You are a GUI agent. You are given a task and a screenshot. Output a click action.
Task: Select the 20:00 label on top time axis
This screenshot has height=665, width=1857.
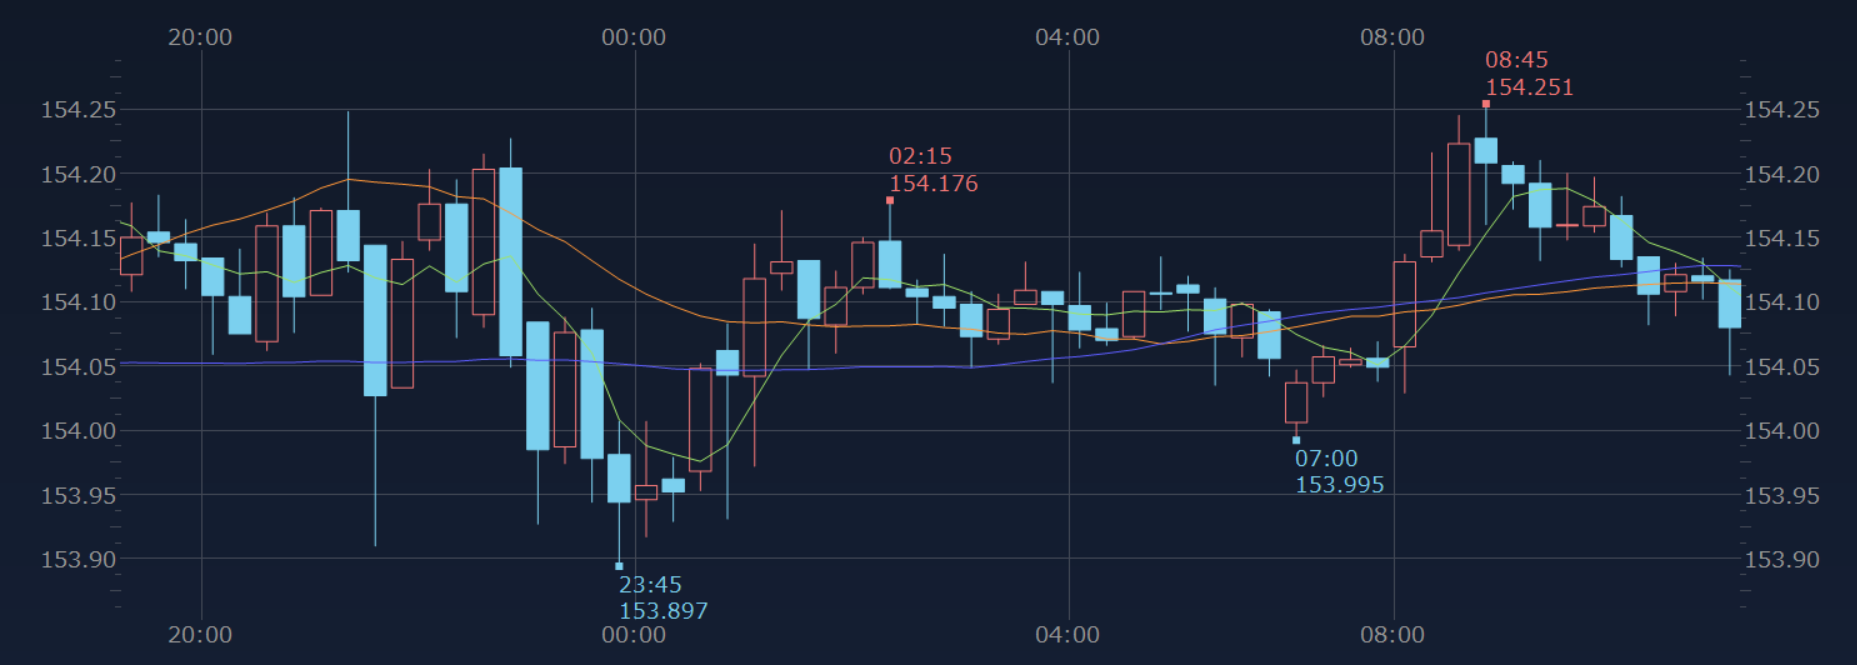tap(200, 38)
